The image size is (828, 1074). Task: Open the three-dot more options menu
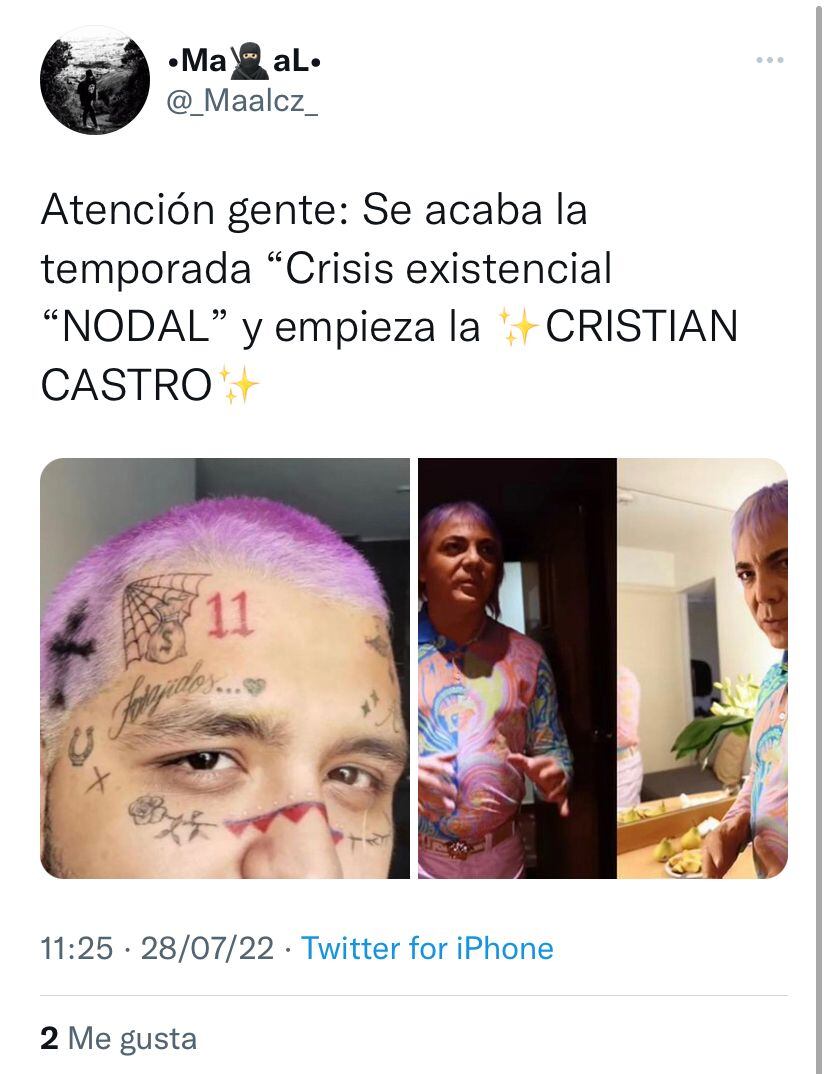(x=770, y=60)
